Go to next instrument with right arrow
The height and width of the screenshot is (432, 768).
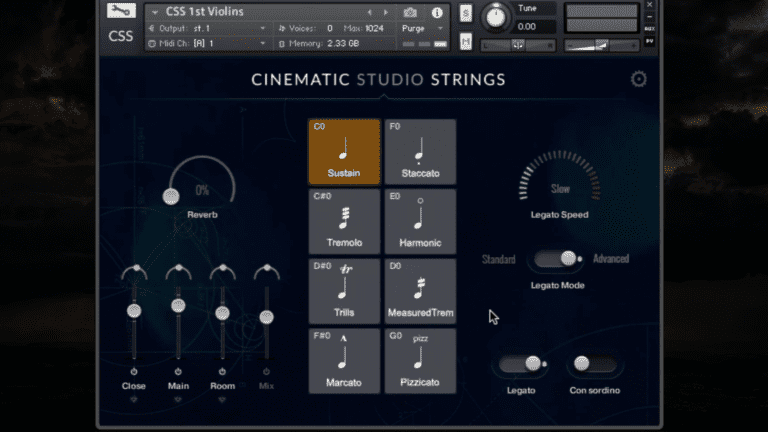(x=386, y=12)
